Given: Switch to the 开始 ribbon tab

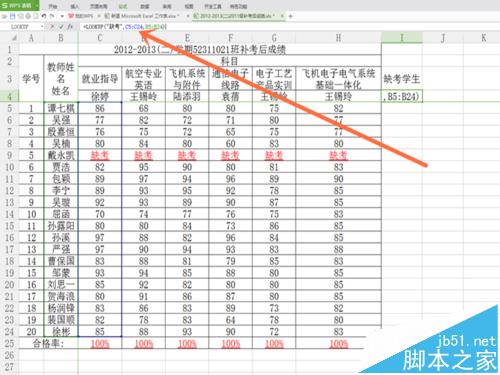Looking at the screenshot, I should click(53, 6).
